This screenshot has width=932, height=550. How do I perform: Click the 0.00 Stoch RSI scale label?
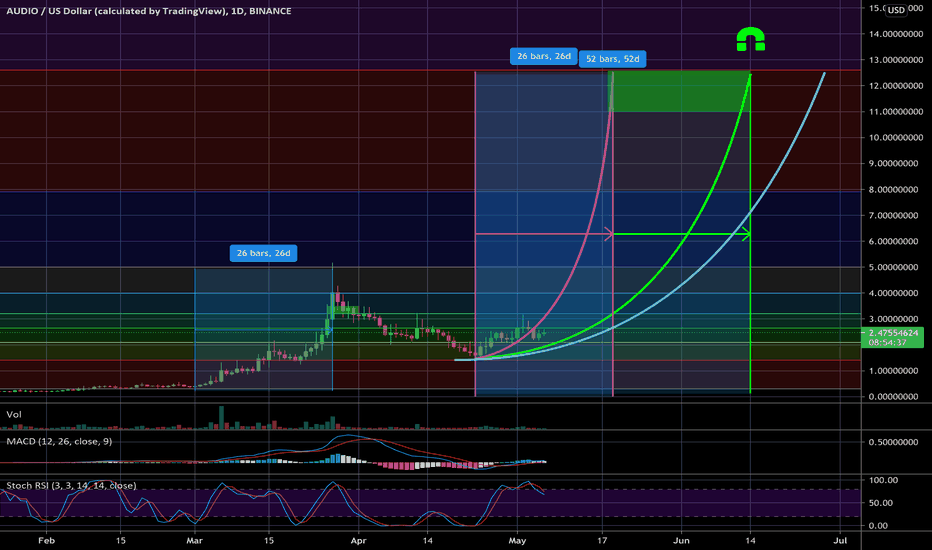(879, 526)
